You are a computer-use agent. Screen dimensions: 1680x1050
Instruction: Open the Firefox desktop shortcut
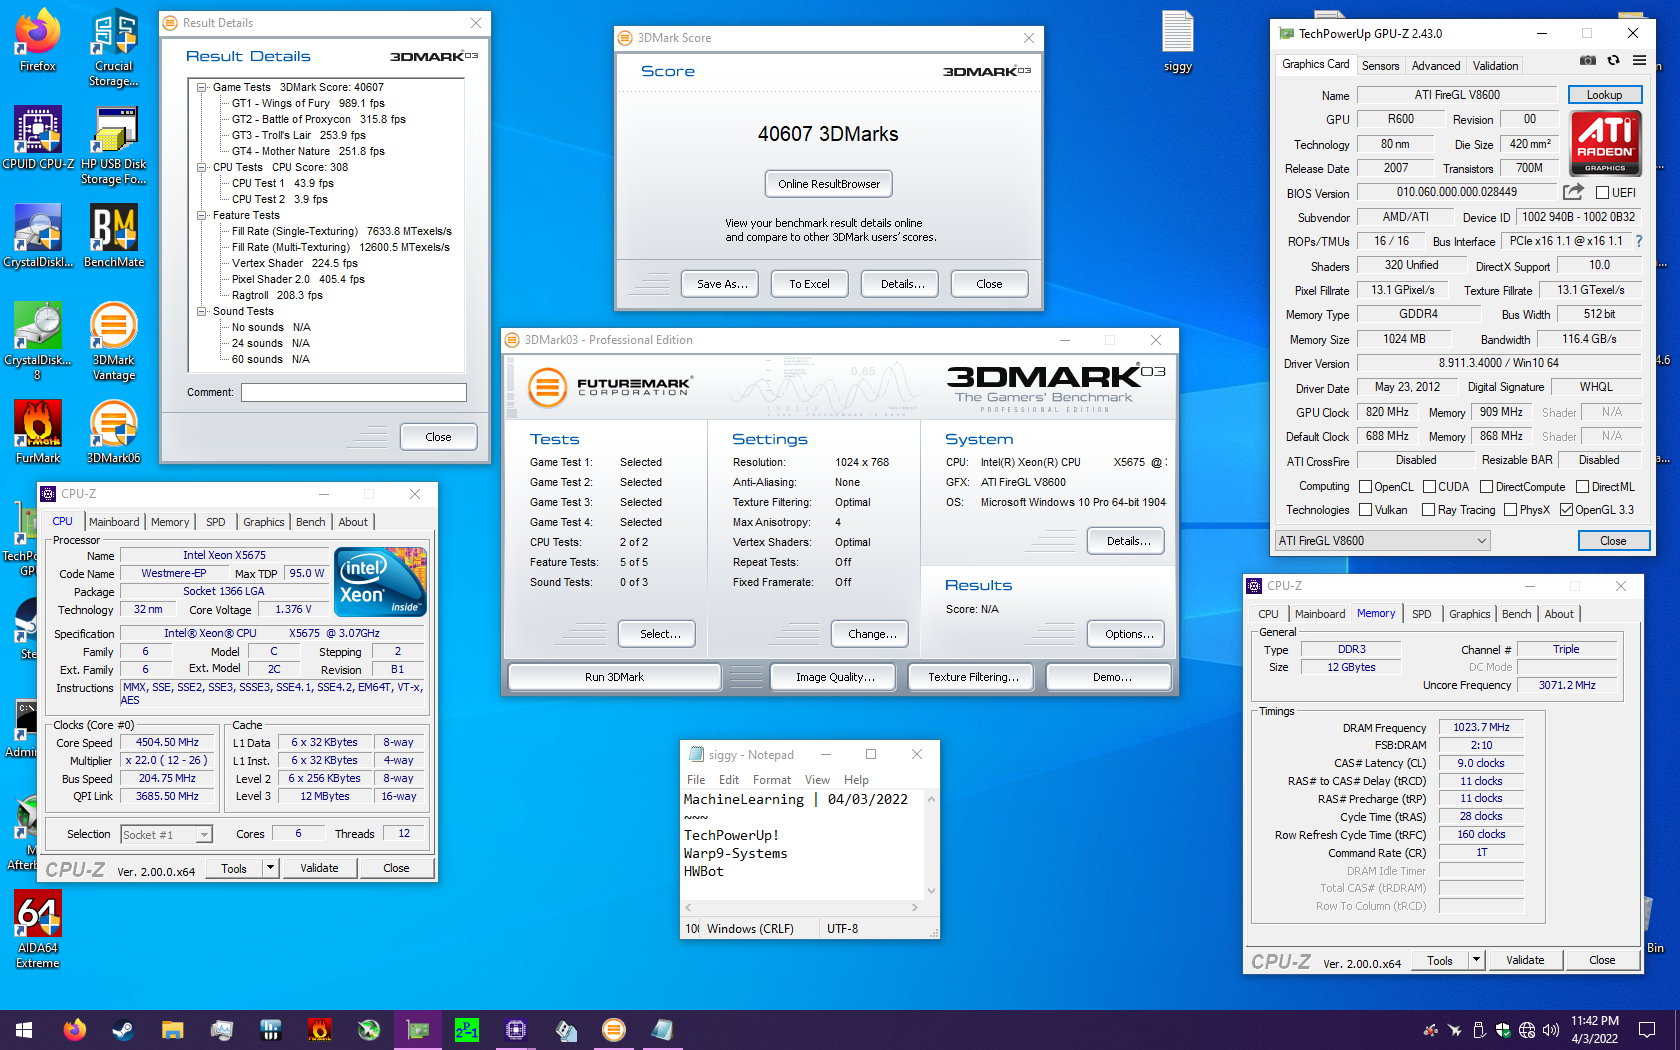tap(38, 41)
